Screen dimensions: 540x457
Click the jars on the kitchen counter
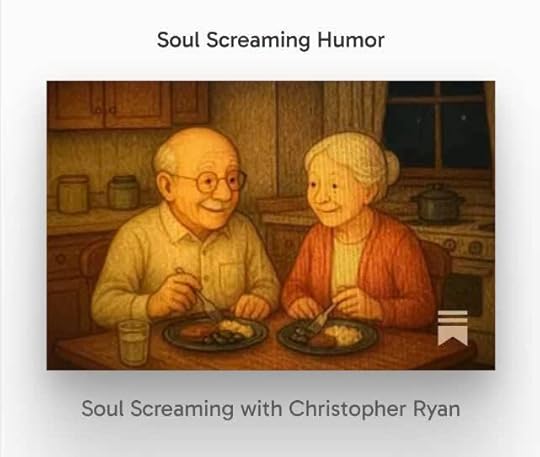[x=98, y=193]
